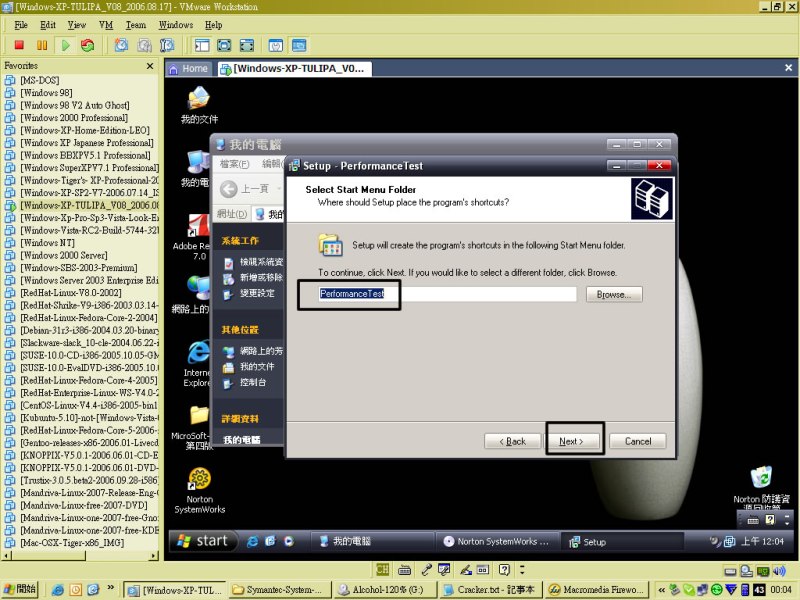The width and height of the screenshot is (800, 600).
Task: Toggle the sidebar view toolbar icon
Action: pyautogui.click(x=202, y=45)
